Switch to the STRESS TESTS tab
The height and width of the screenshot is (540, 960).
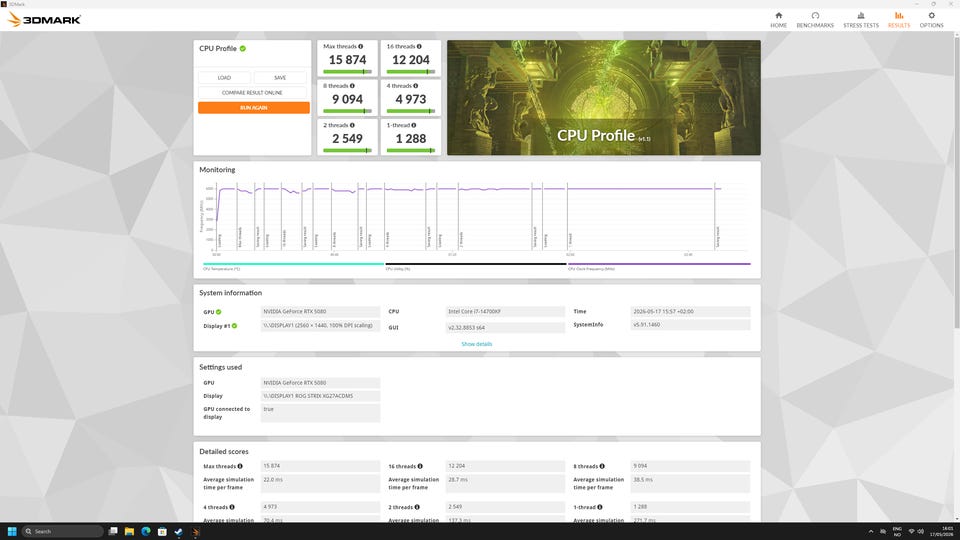coord(861,20)
